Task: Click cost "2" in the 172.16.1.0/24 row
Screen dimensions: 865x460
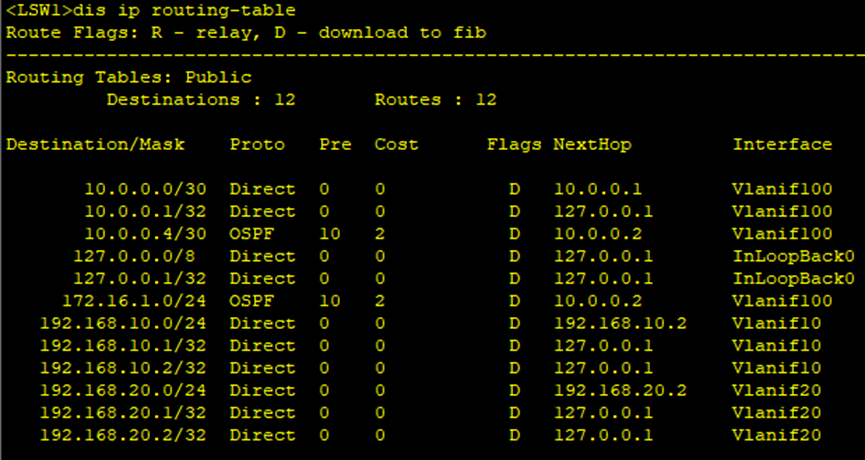Action: point(380,301)
